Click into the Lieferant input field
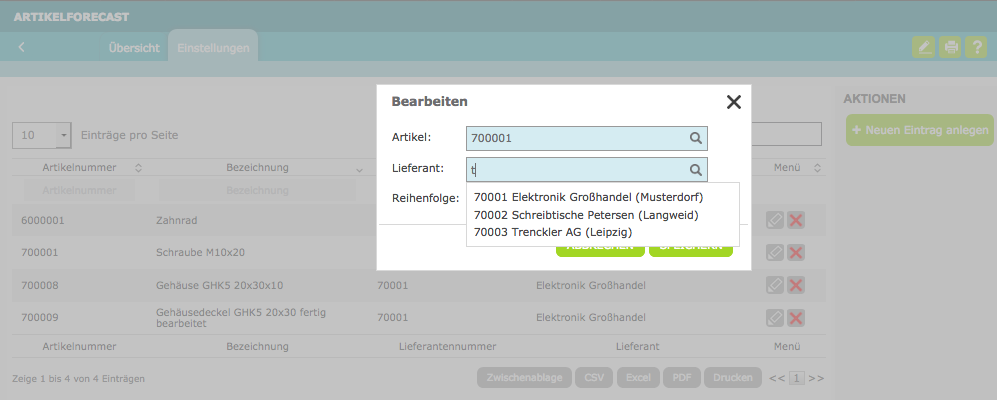997x400 pixels. click(x=586, y=170)
